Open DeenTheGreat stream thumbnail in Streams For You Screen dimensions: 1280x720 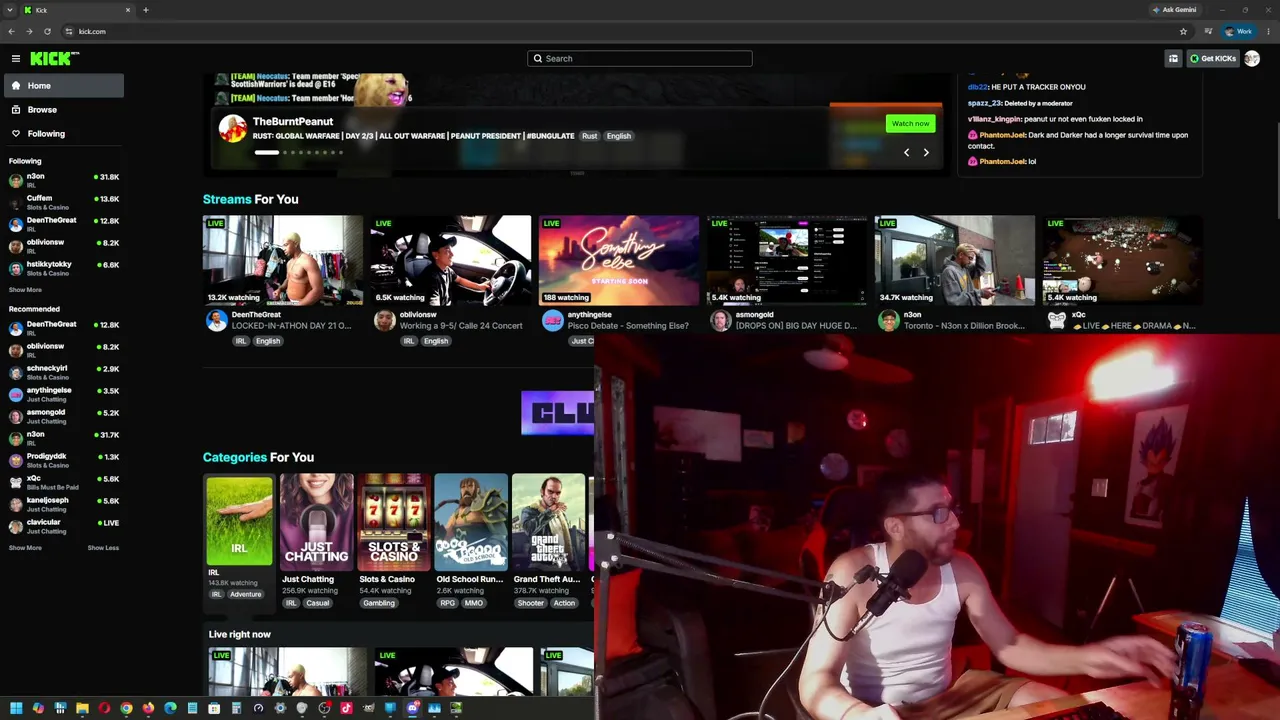tap(283, 260)
